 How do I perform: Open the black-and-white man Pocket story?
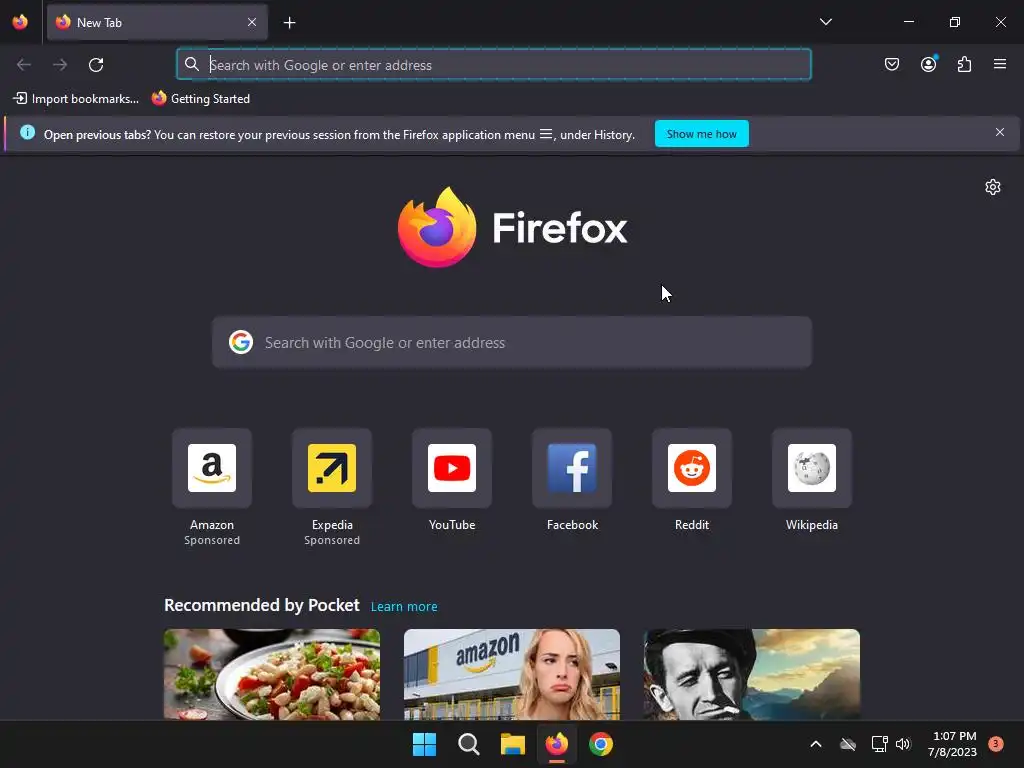[x=752, y=674]
